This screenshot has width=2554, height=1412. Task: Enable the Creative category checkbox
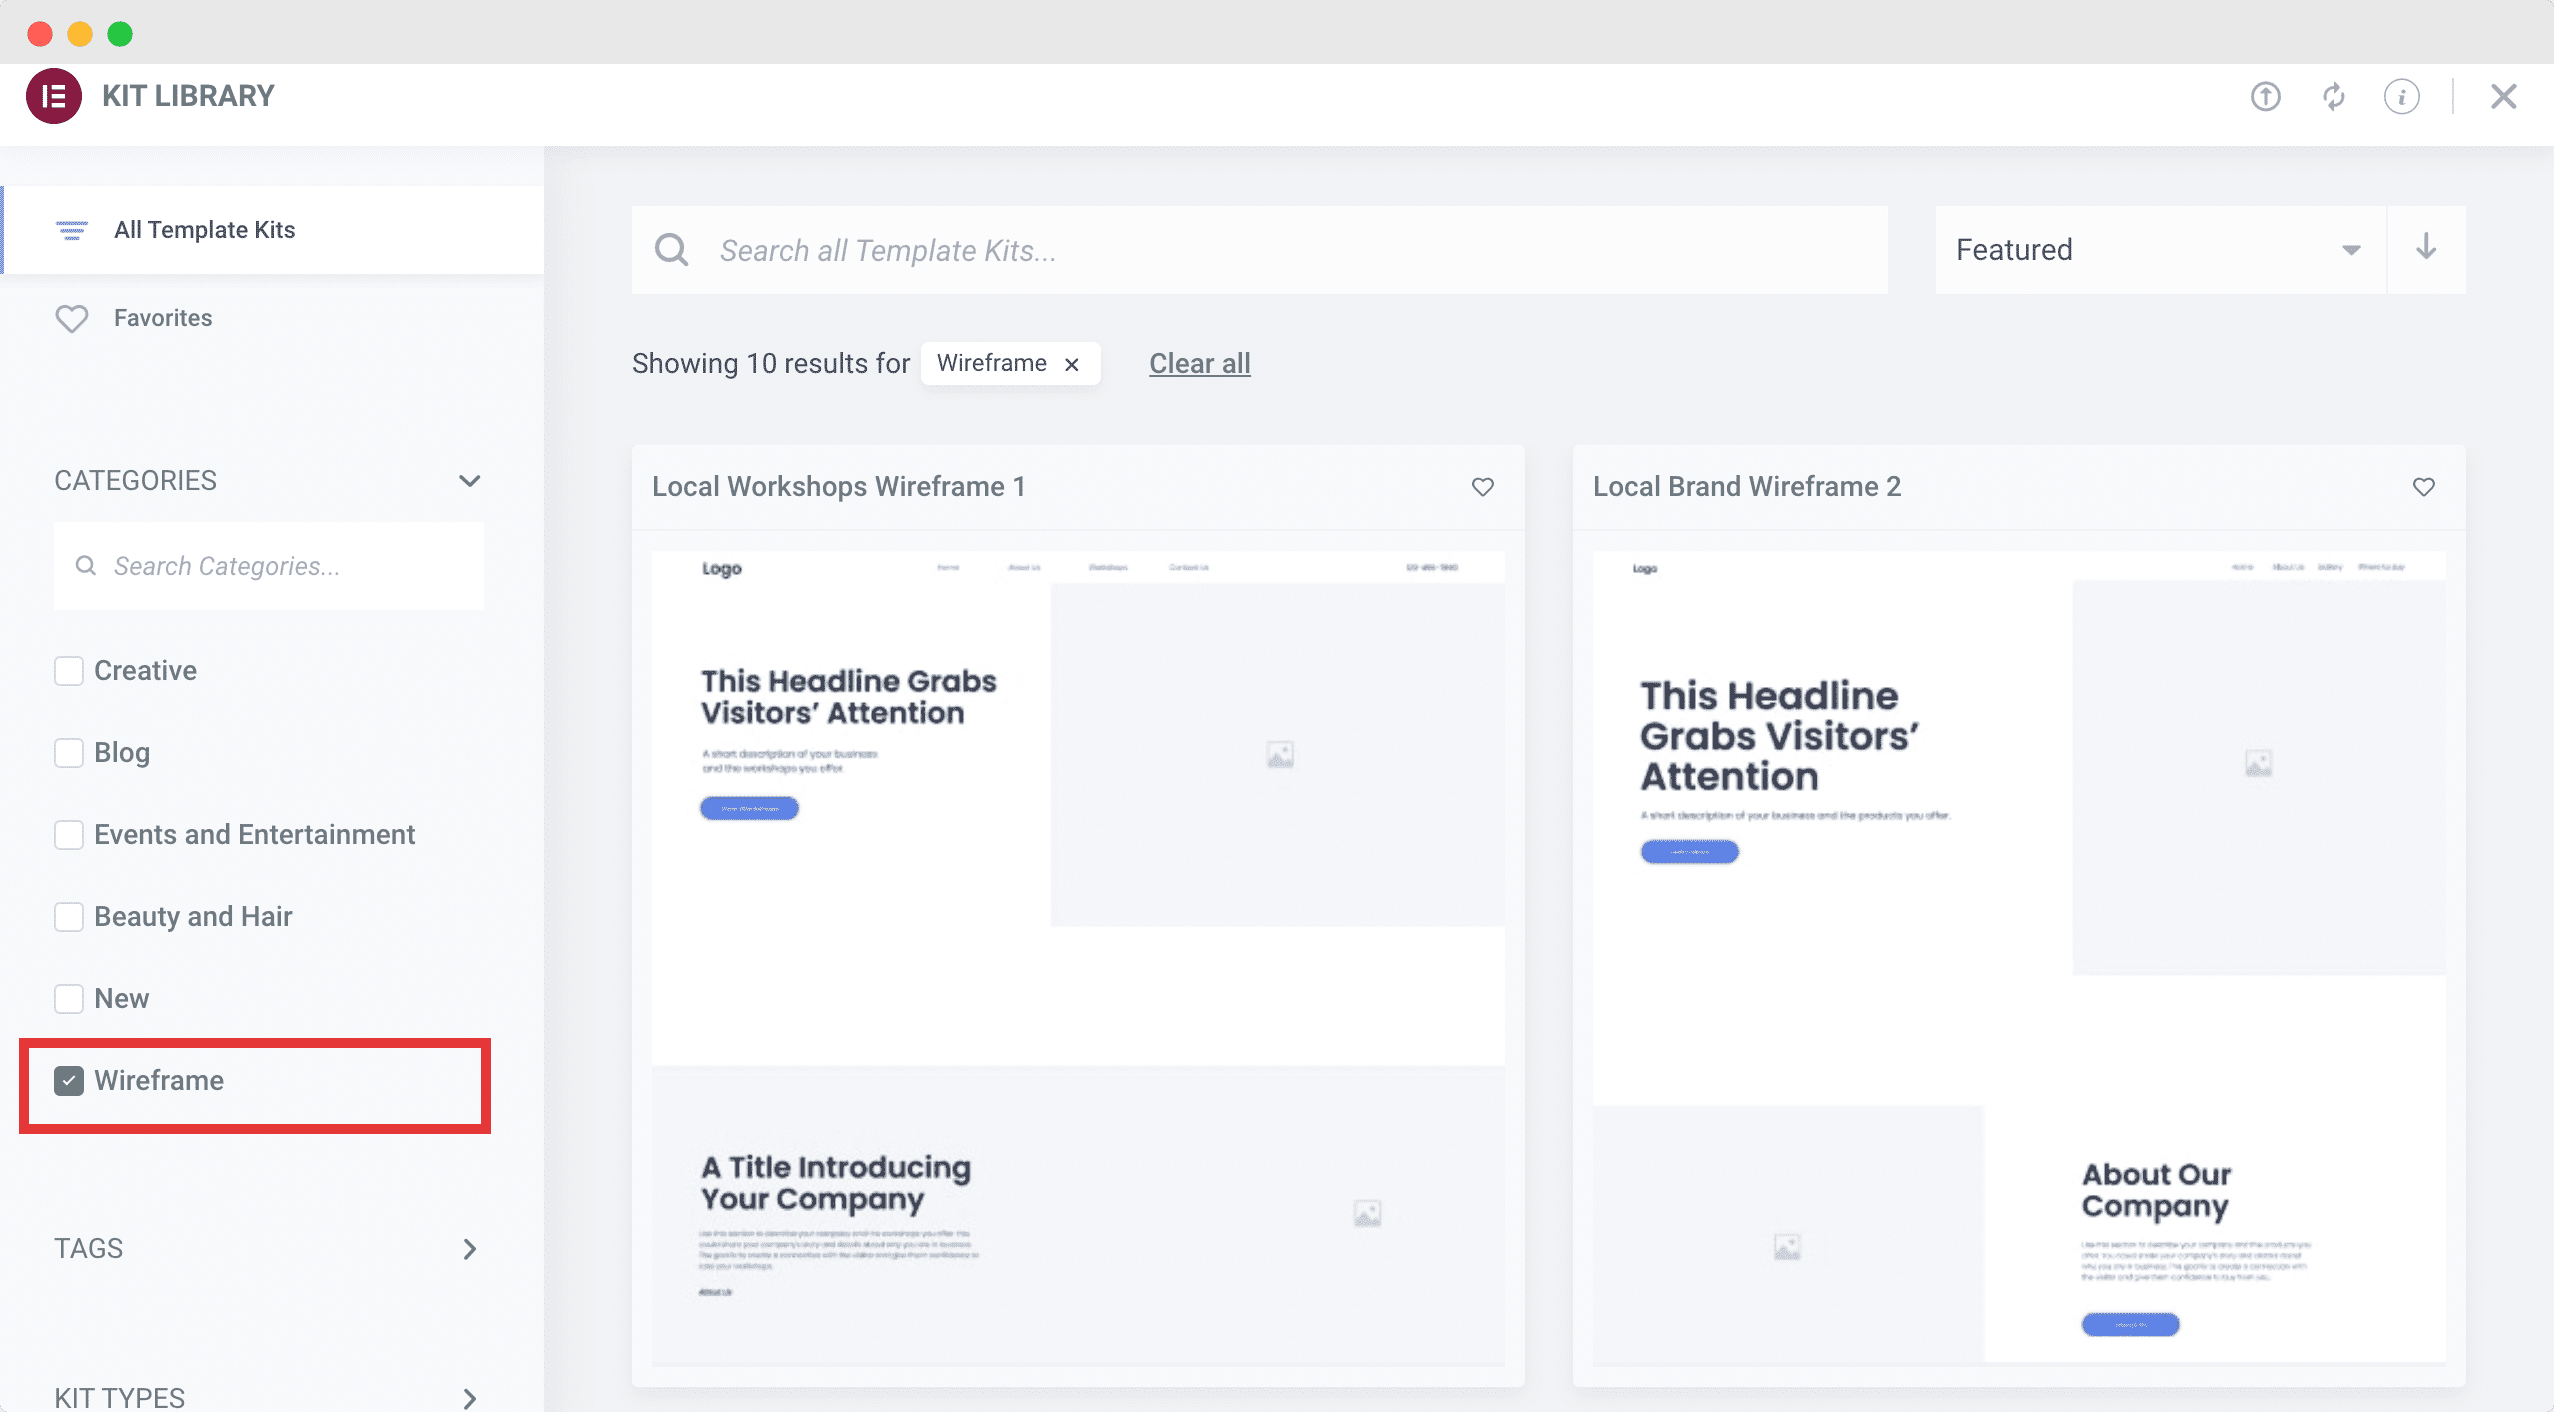[68, 669]
